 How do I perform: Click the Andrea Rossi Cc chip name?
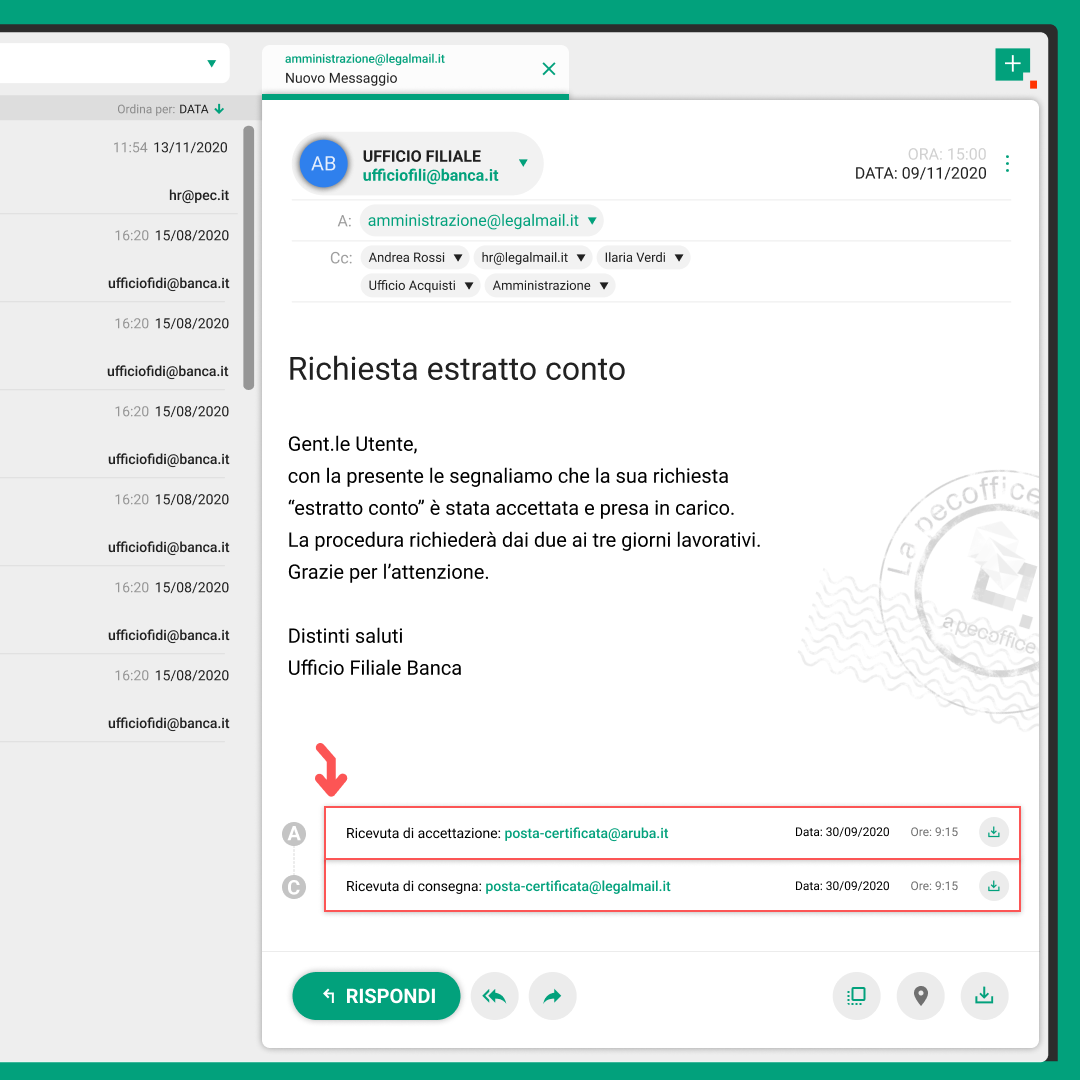[x=406, y=258]
